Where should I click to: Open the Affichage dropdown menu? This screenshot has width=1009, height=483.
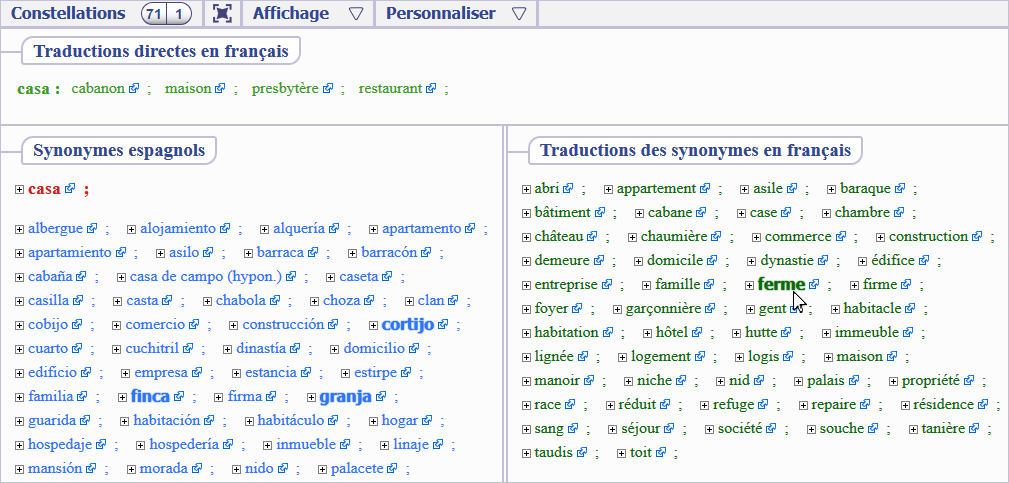[307, 13]
